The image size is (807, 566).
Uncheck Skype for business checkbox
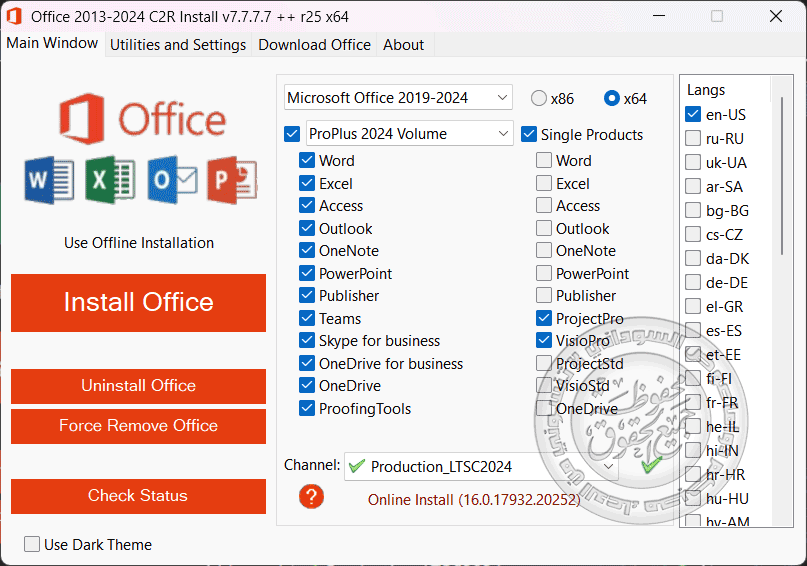[x=307, y=340]
